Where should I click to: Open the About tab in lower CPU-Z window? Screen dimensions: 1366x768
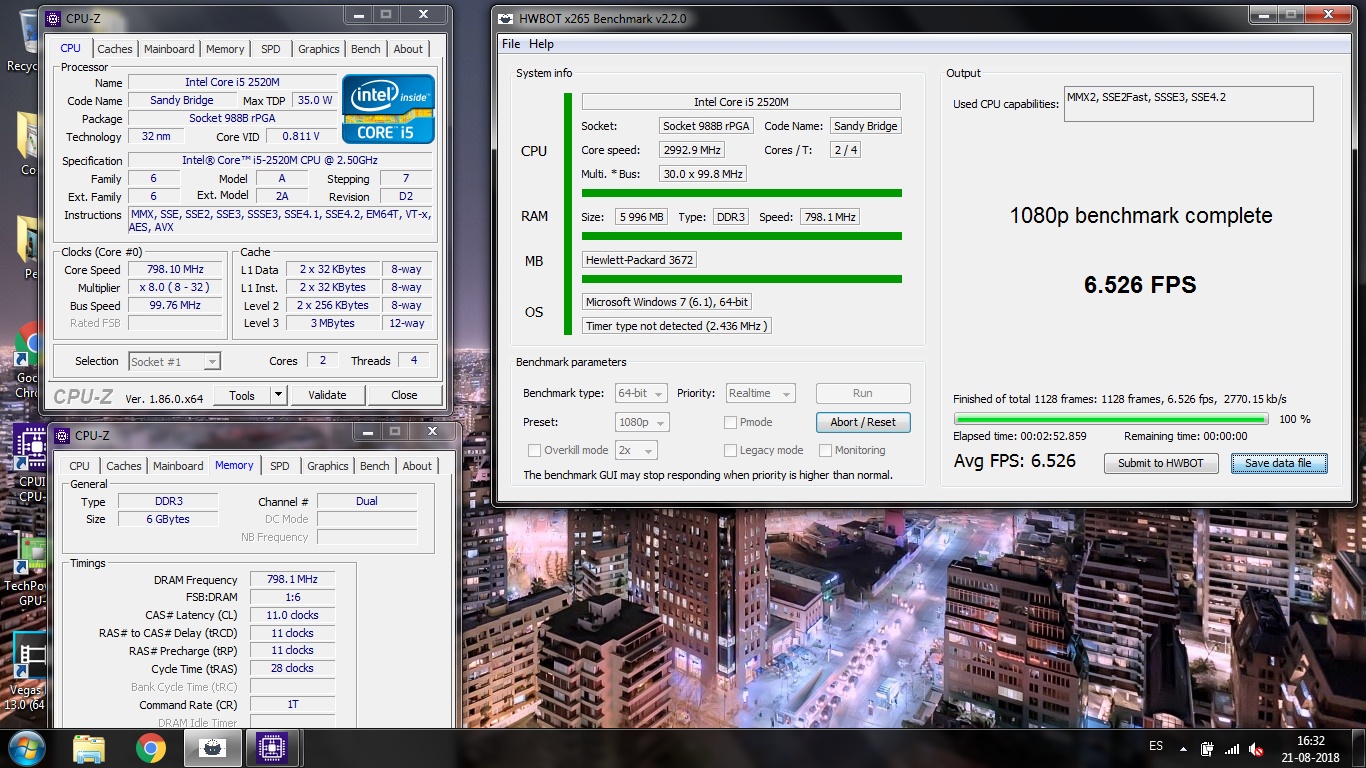(417, 466)
